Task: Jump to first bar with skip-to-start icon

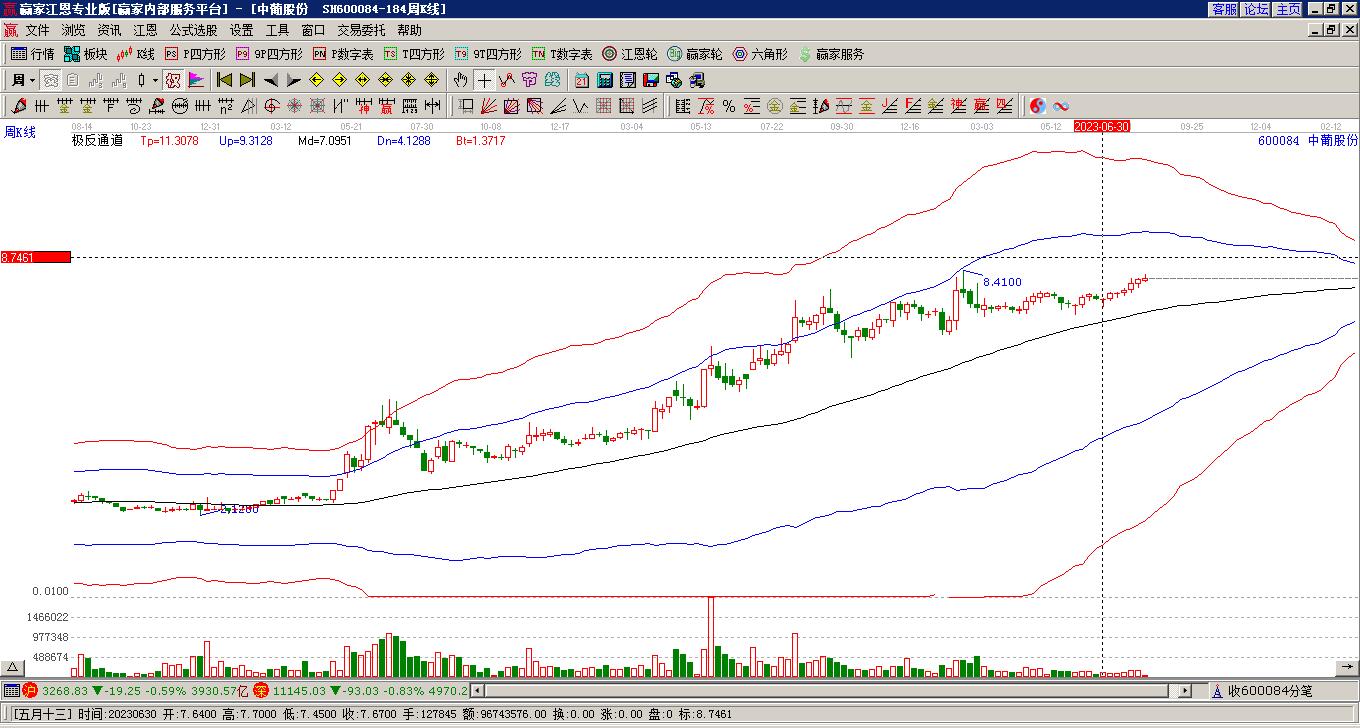Action: click(225, 80)
